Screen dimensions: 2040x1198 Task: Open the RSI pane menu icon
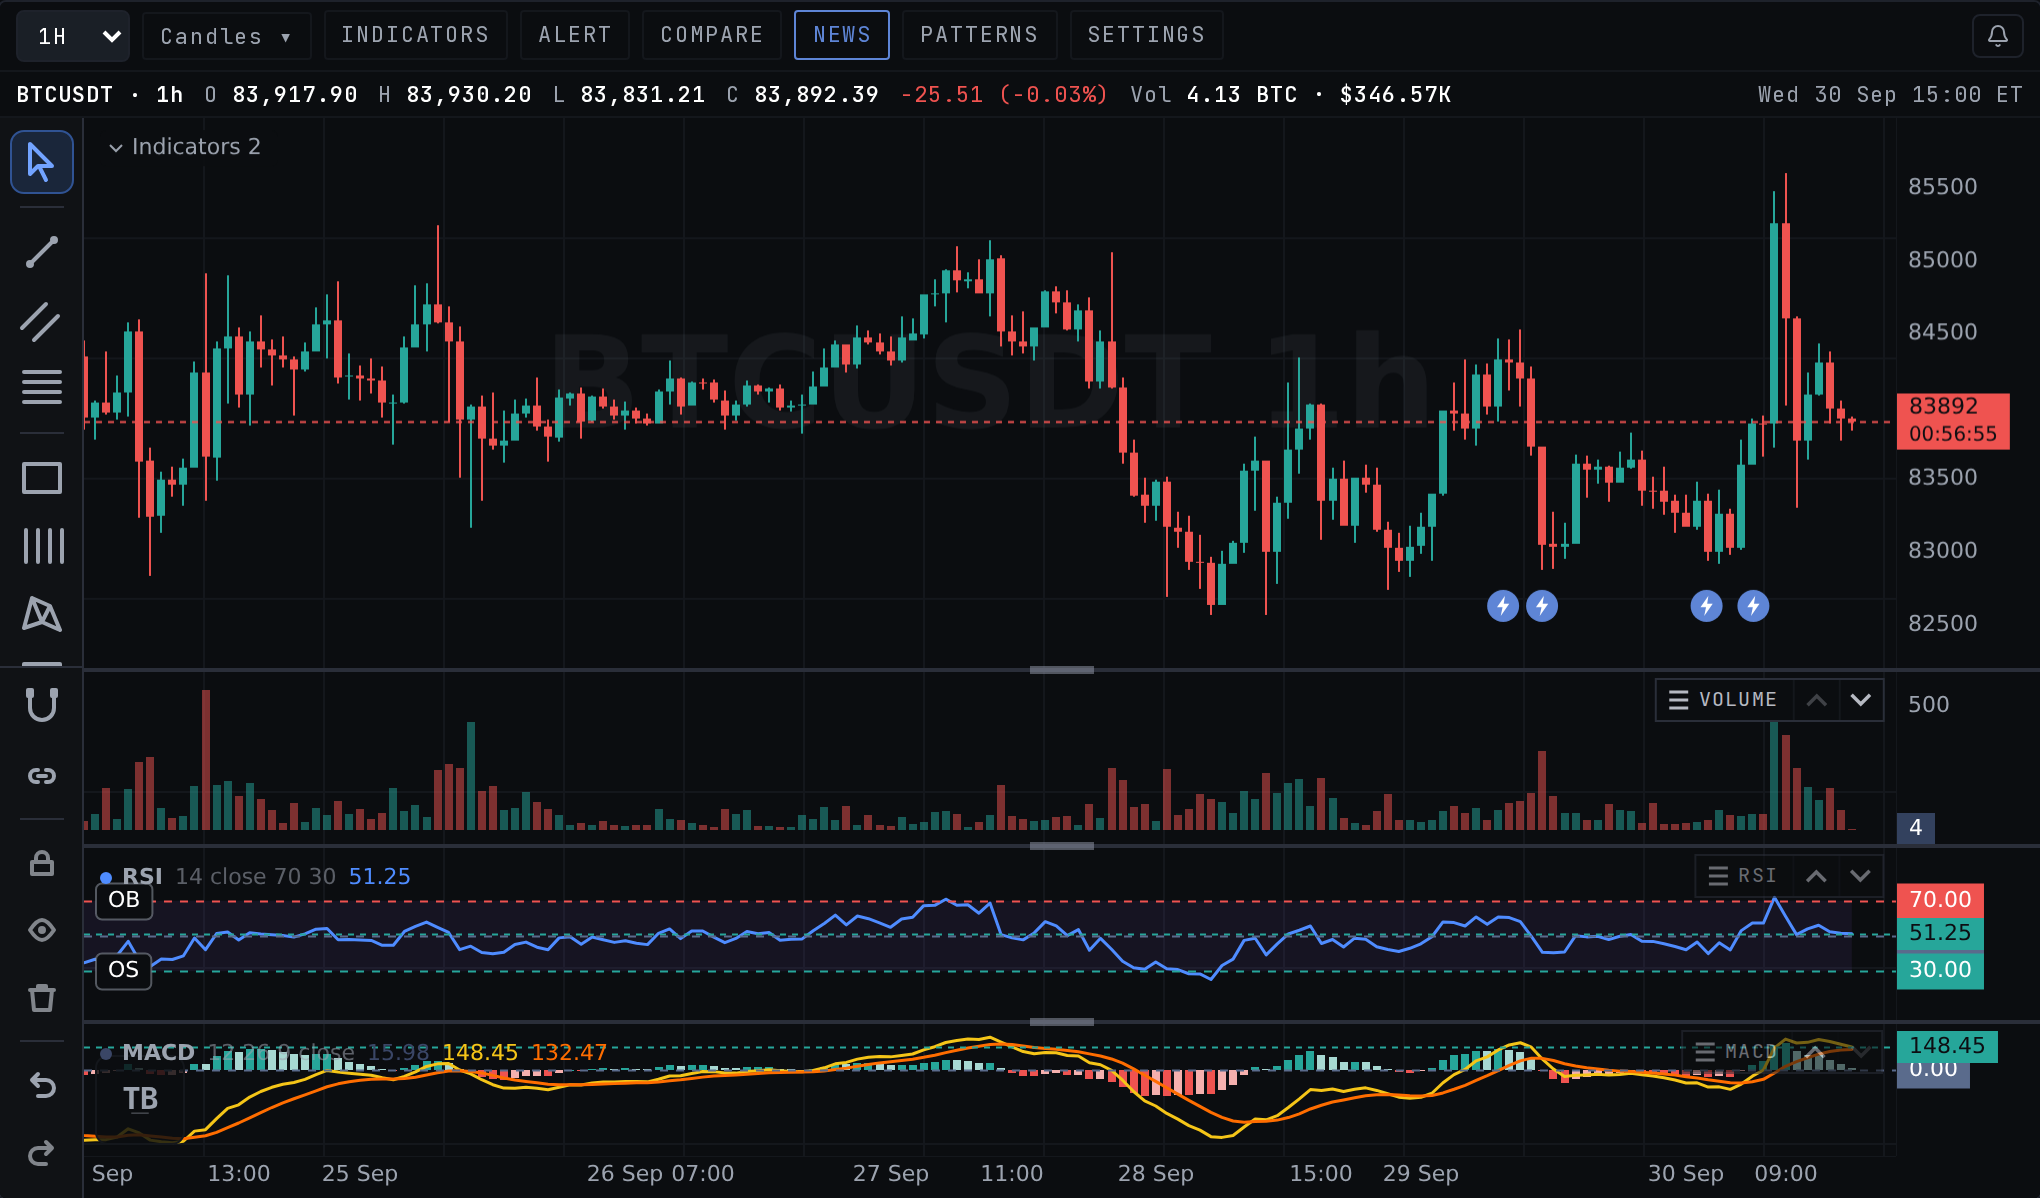coord(1718,876)
